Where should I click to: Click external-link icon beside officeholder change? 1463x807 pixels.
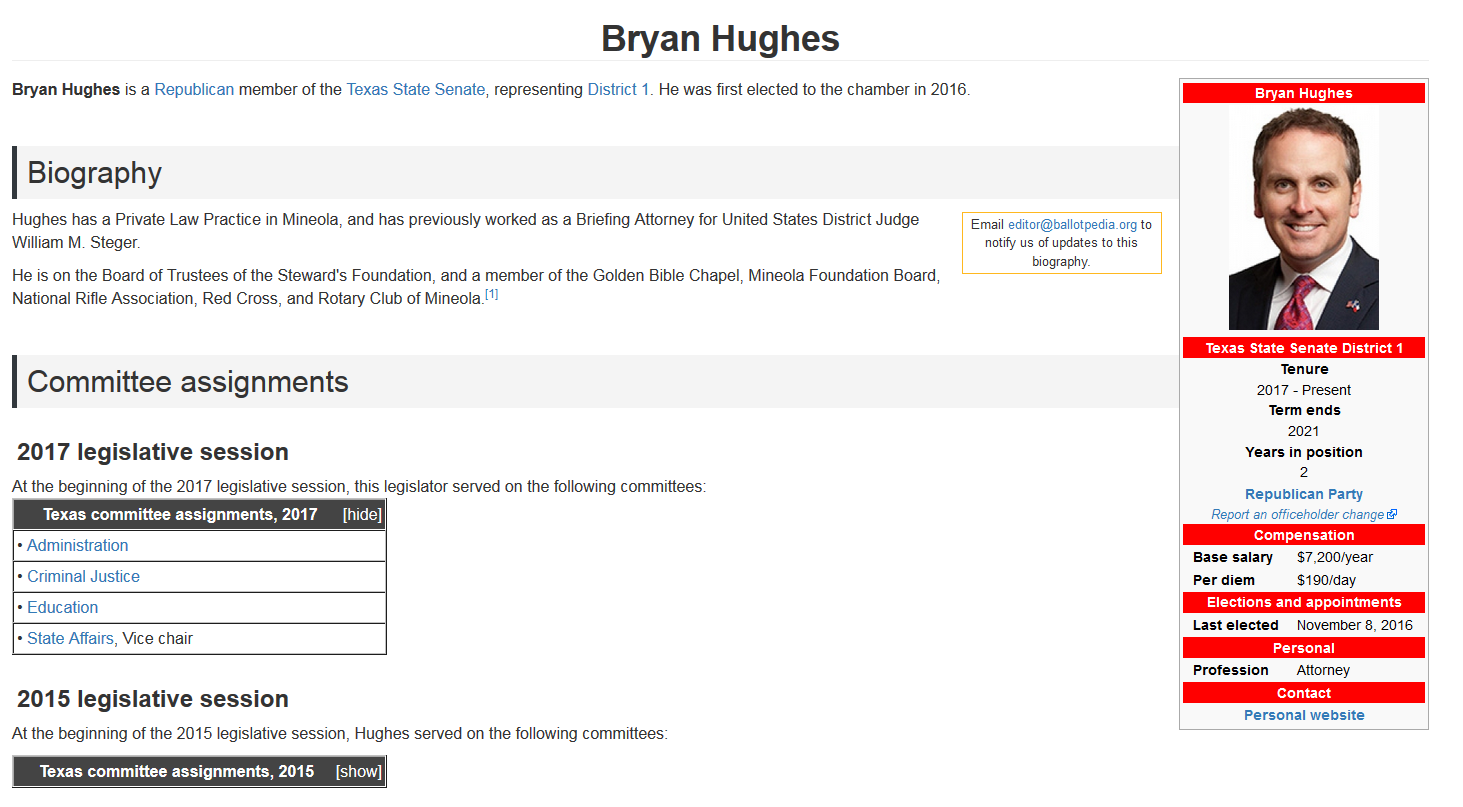[x=1392, y=514]
